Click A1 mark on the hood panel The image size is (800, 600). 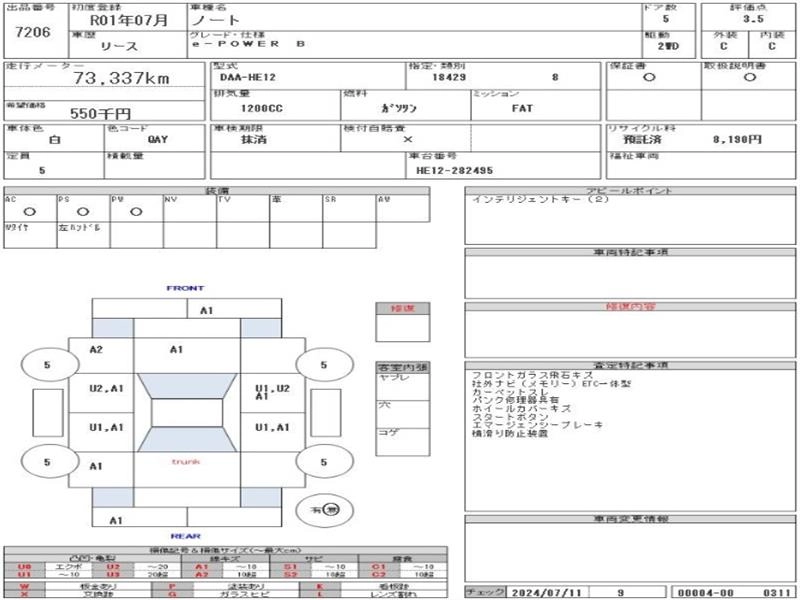176,349
